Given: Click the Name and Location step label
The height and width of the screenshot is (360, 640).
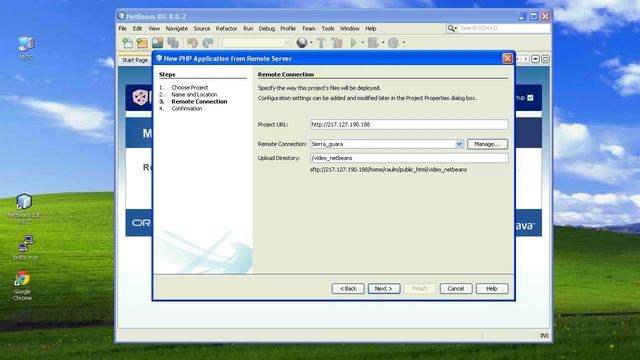Looking at the screenshot, I should coord(194,94).
